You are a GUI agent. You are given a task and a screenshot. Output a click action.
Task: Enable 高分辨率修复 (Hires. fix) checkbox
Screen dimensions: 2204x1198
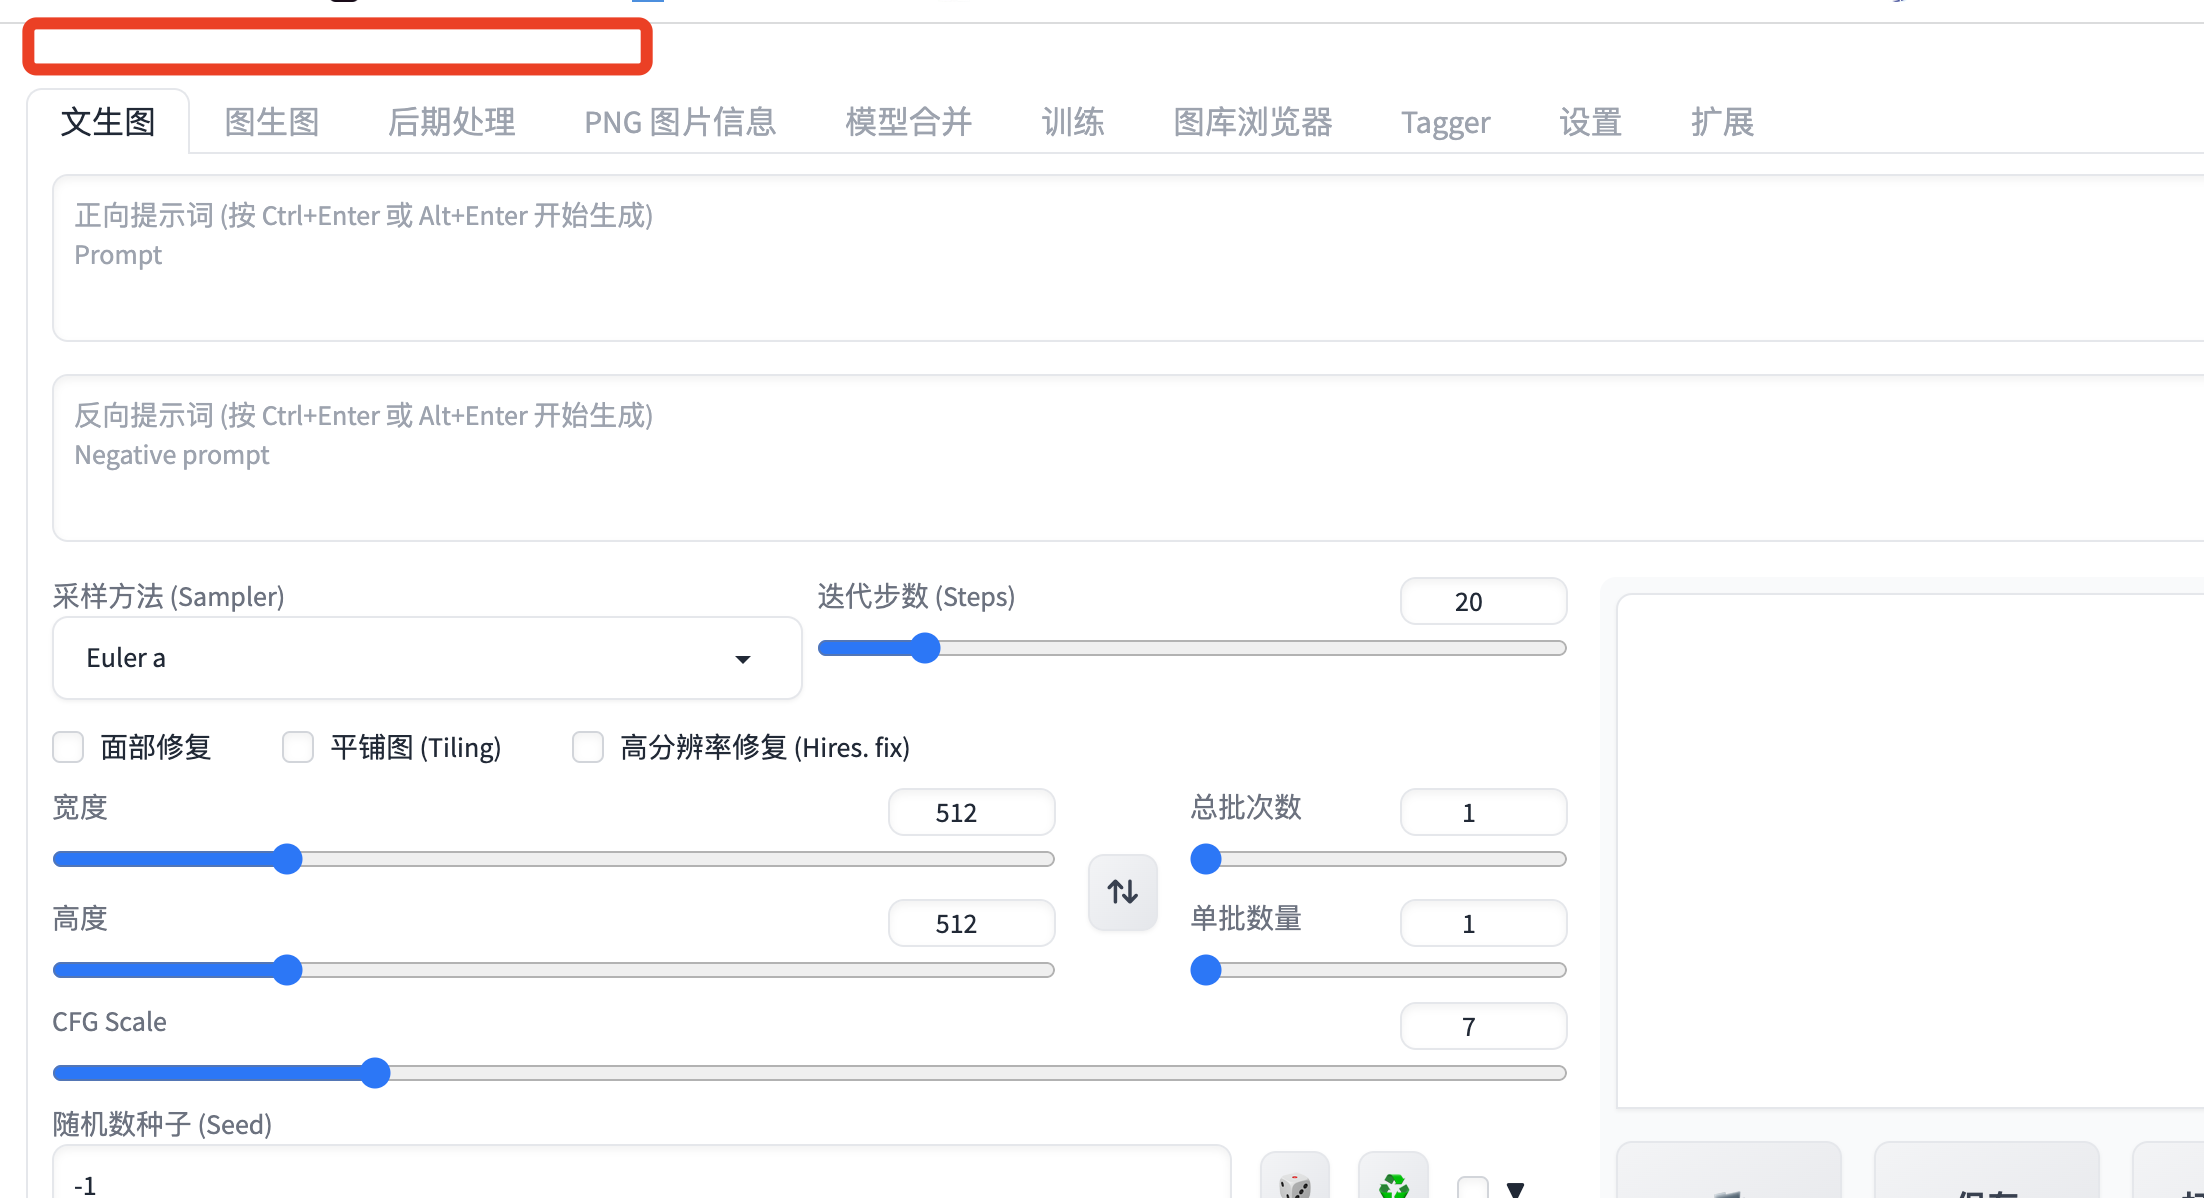(588, 747)
